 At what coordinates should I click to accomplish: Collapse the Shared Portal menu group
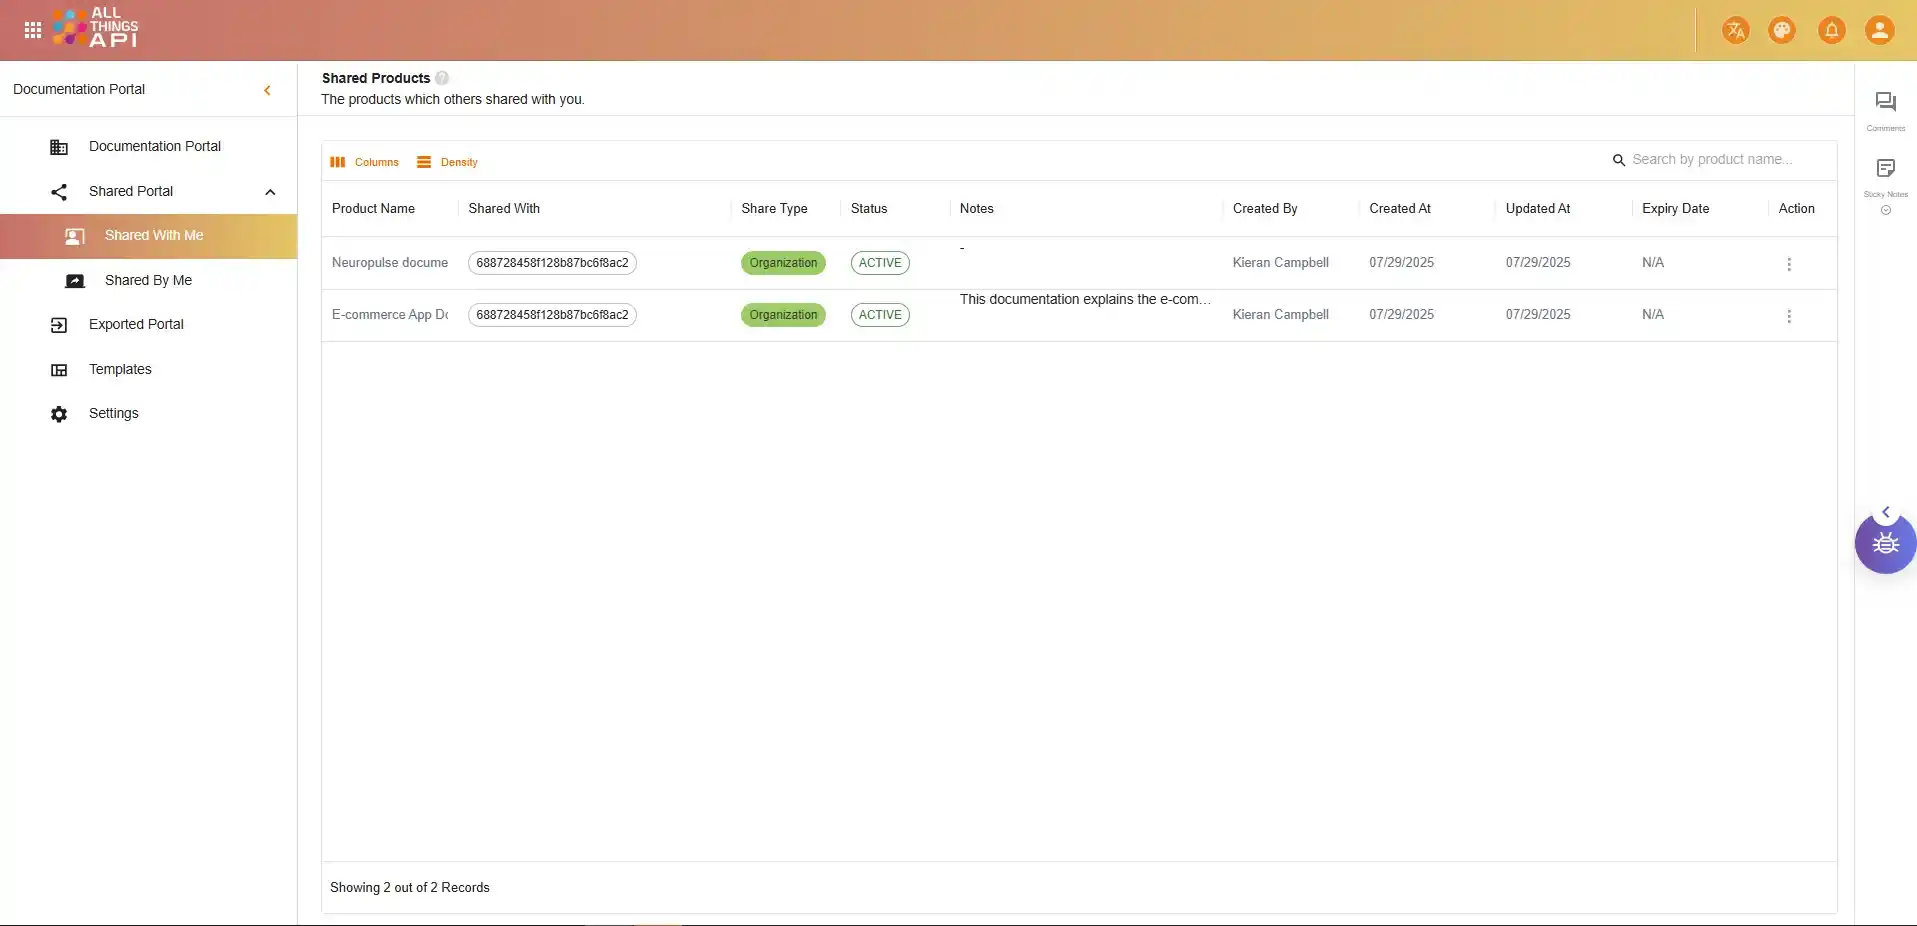[270, 192]
